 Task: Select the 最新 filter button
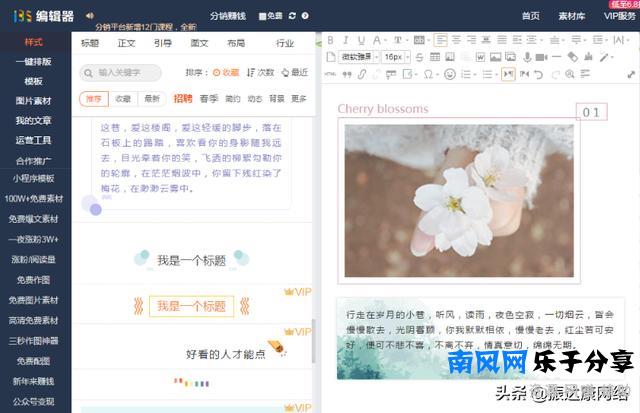152,99
